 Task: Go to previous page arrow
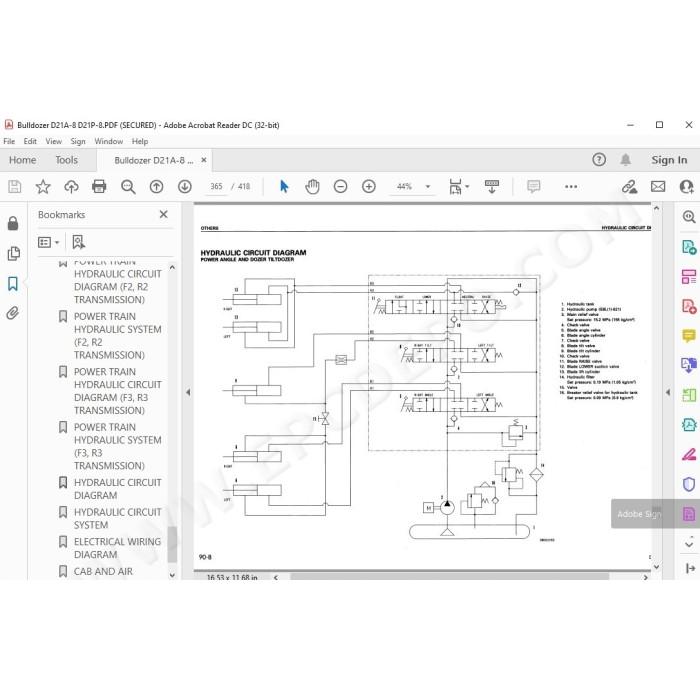[x=156, y=186]
